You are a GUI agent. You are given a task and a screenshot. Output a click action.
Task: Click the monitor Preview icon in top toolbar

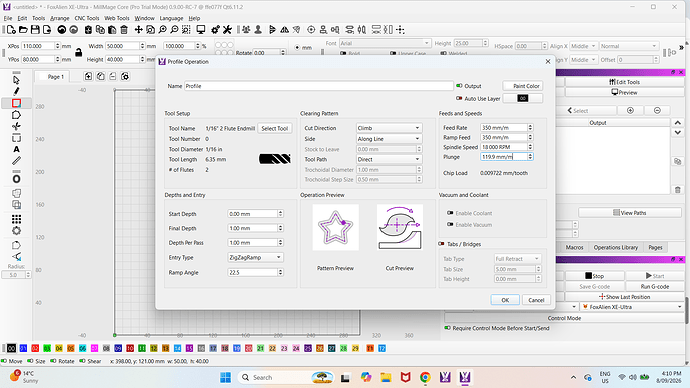pyautogui.click(x=201, y=30)
